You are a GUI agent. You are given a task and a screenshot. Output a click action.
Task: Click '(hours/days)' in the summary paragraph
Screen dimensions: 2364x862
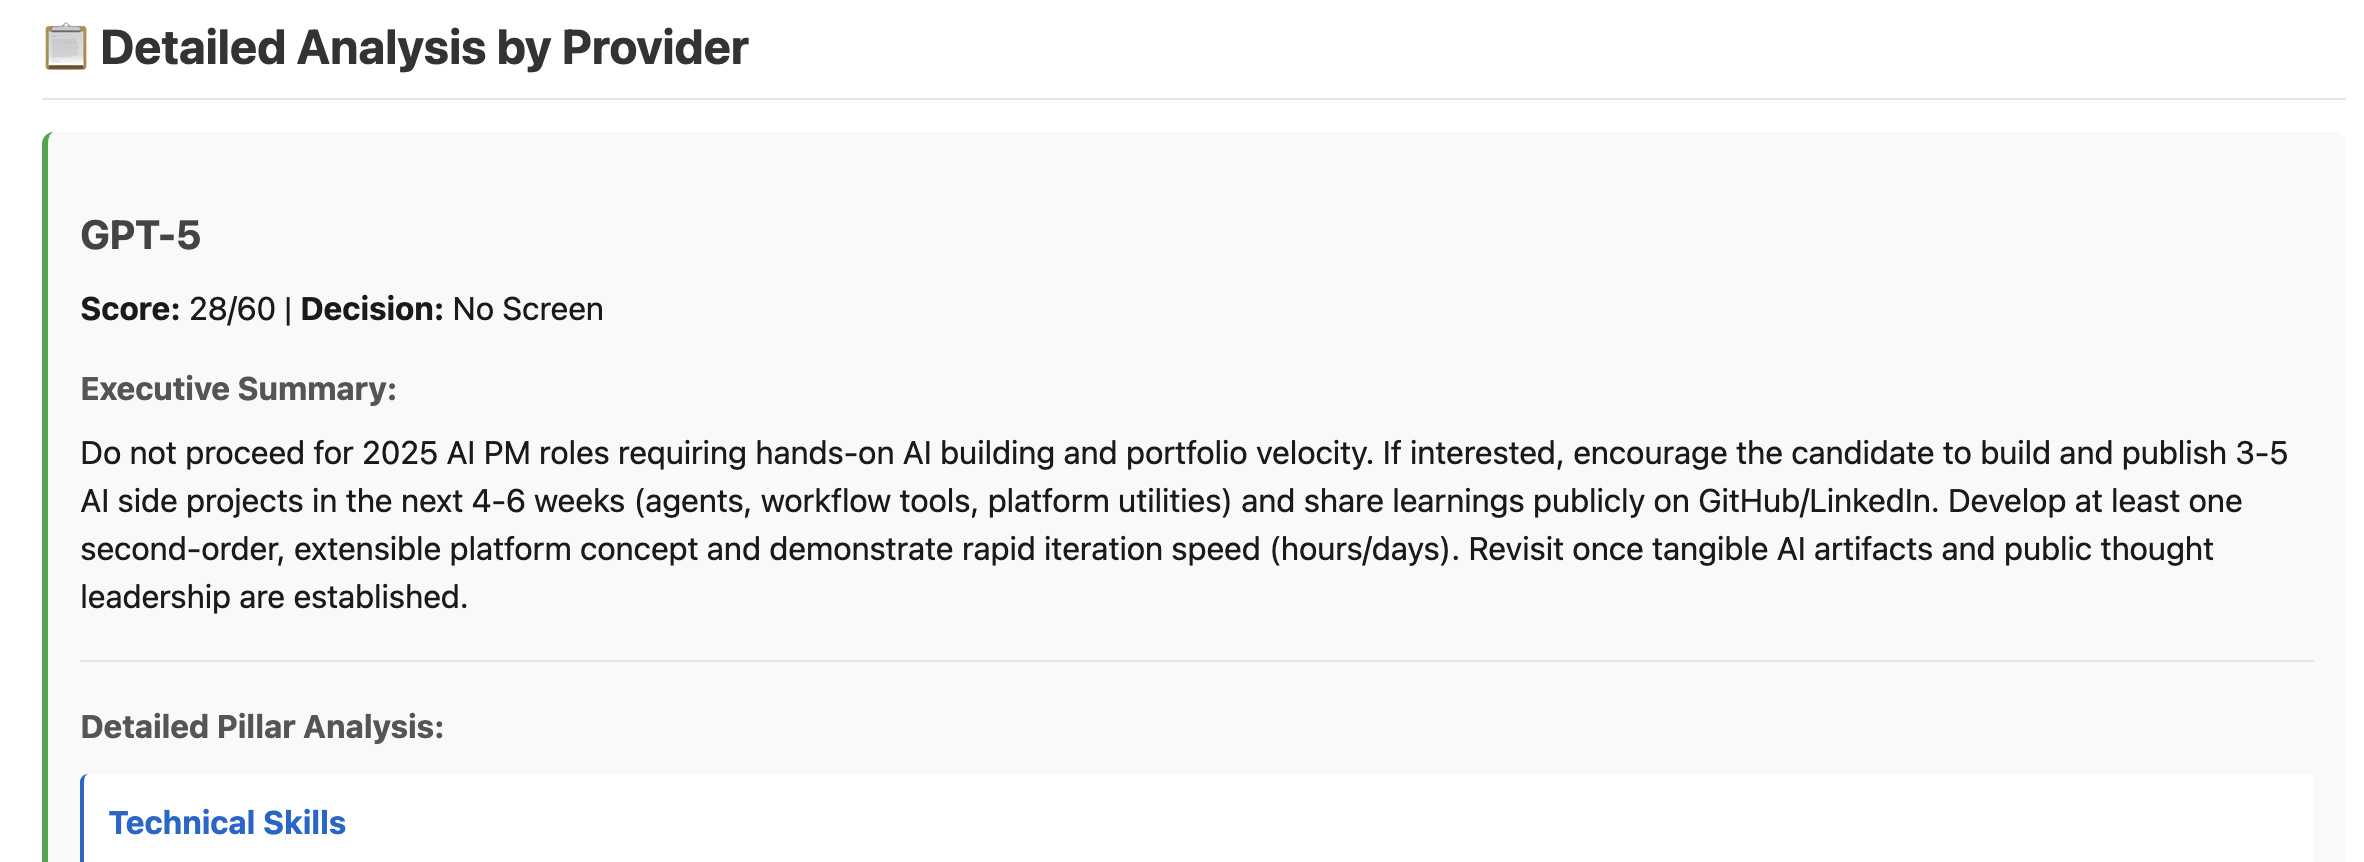pos(1360,549)
